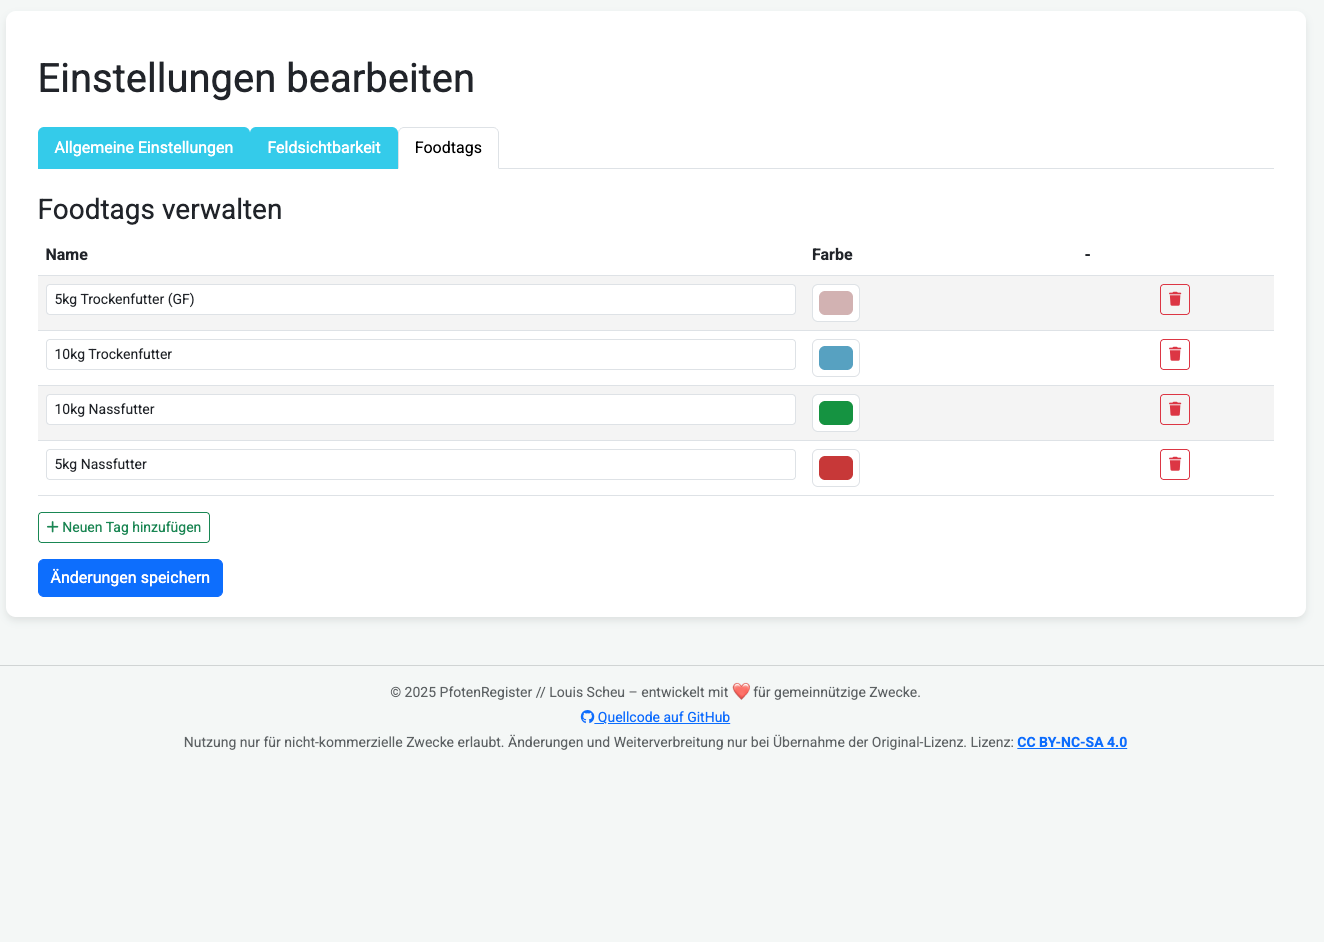
Task: Open Quellcode auf GitHub link
Action: point(656,717)
